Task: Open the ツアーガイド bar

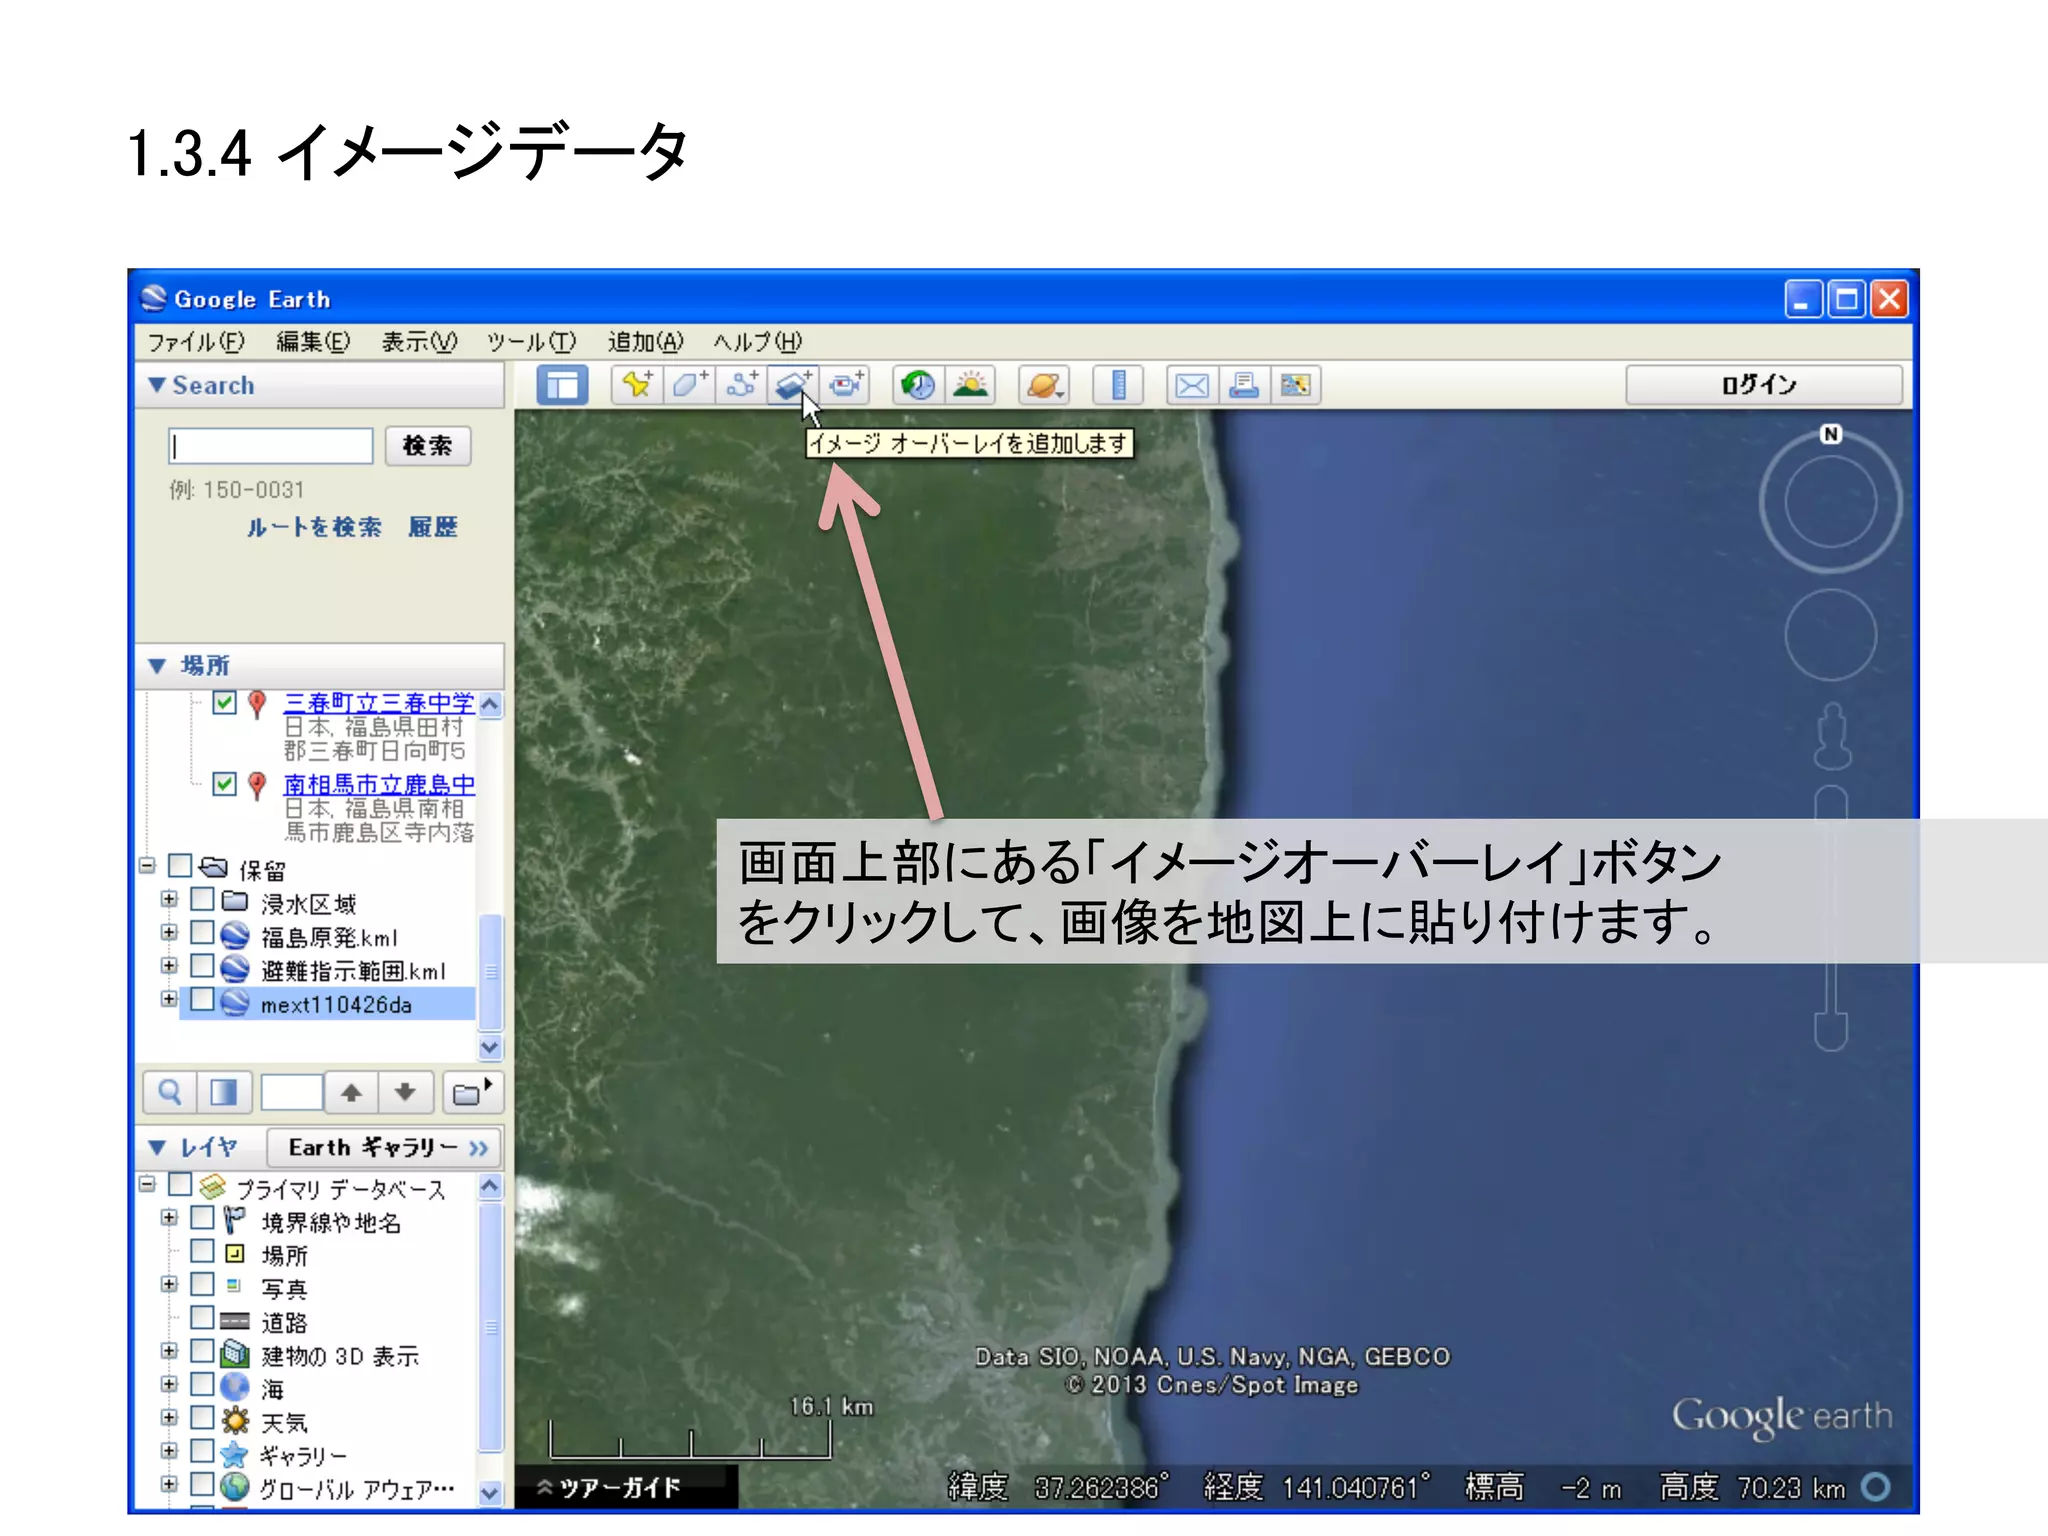Action: click(x=626, y=1487)
